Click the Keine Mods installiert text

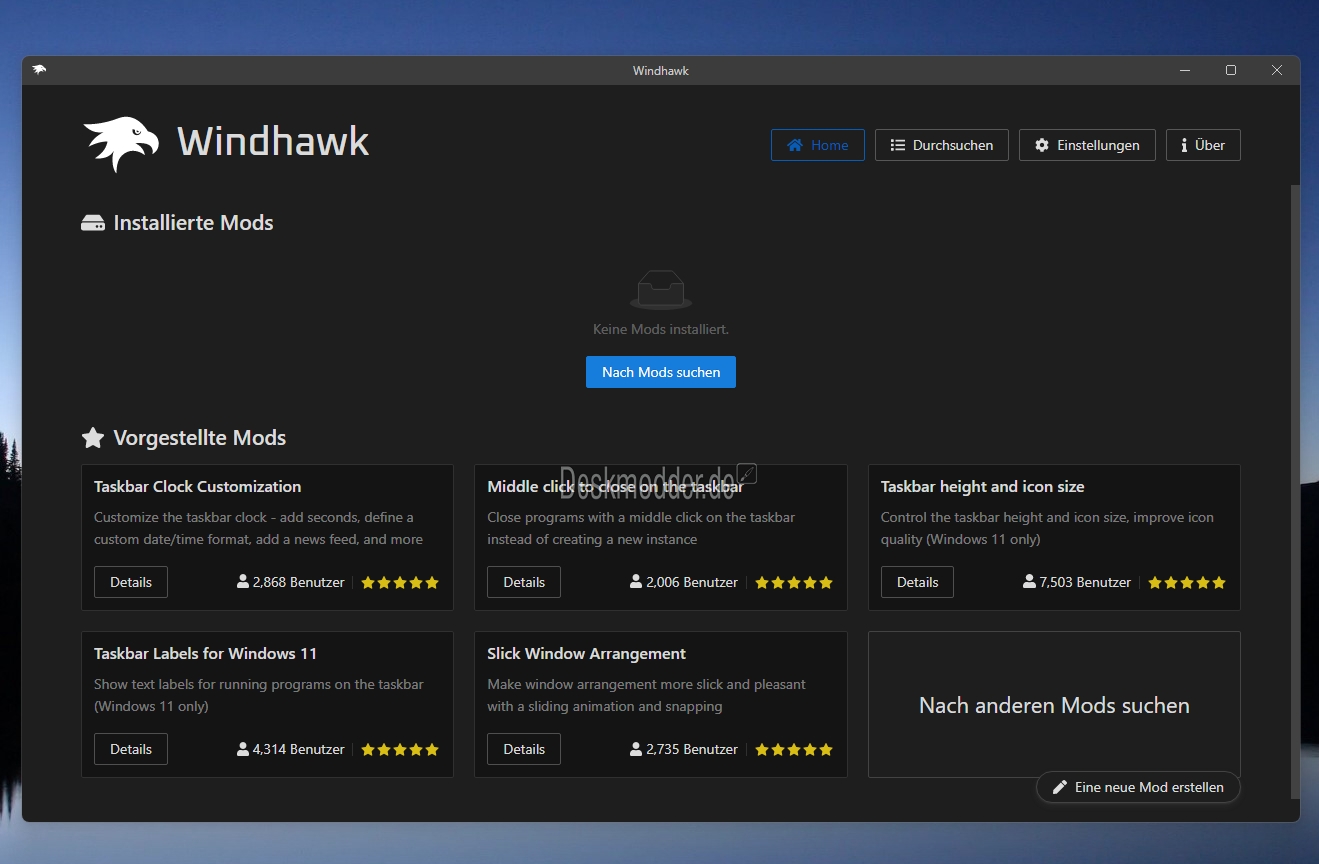click(x=661, y=329)
